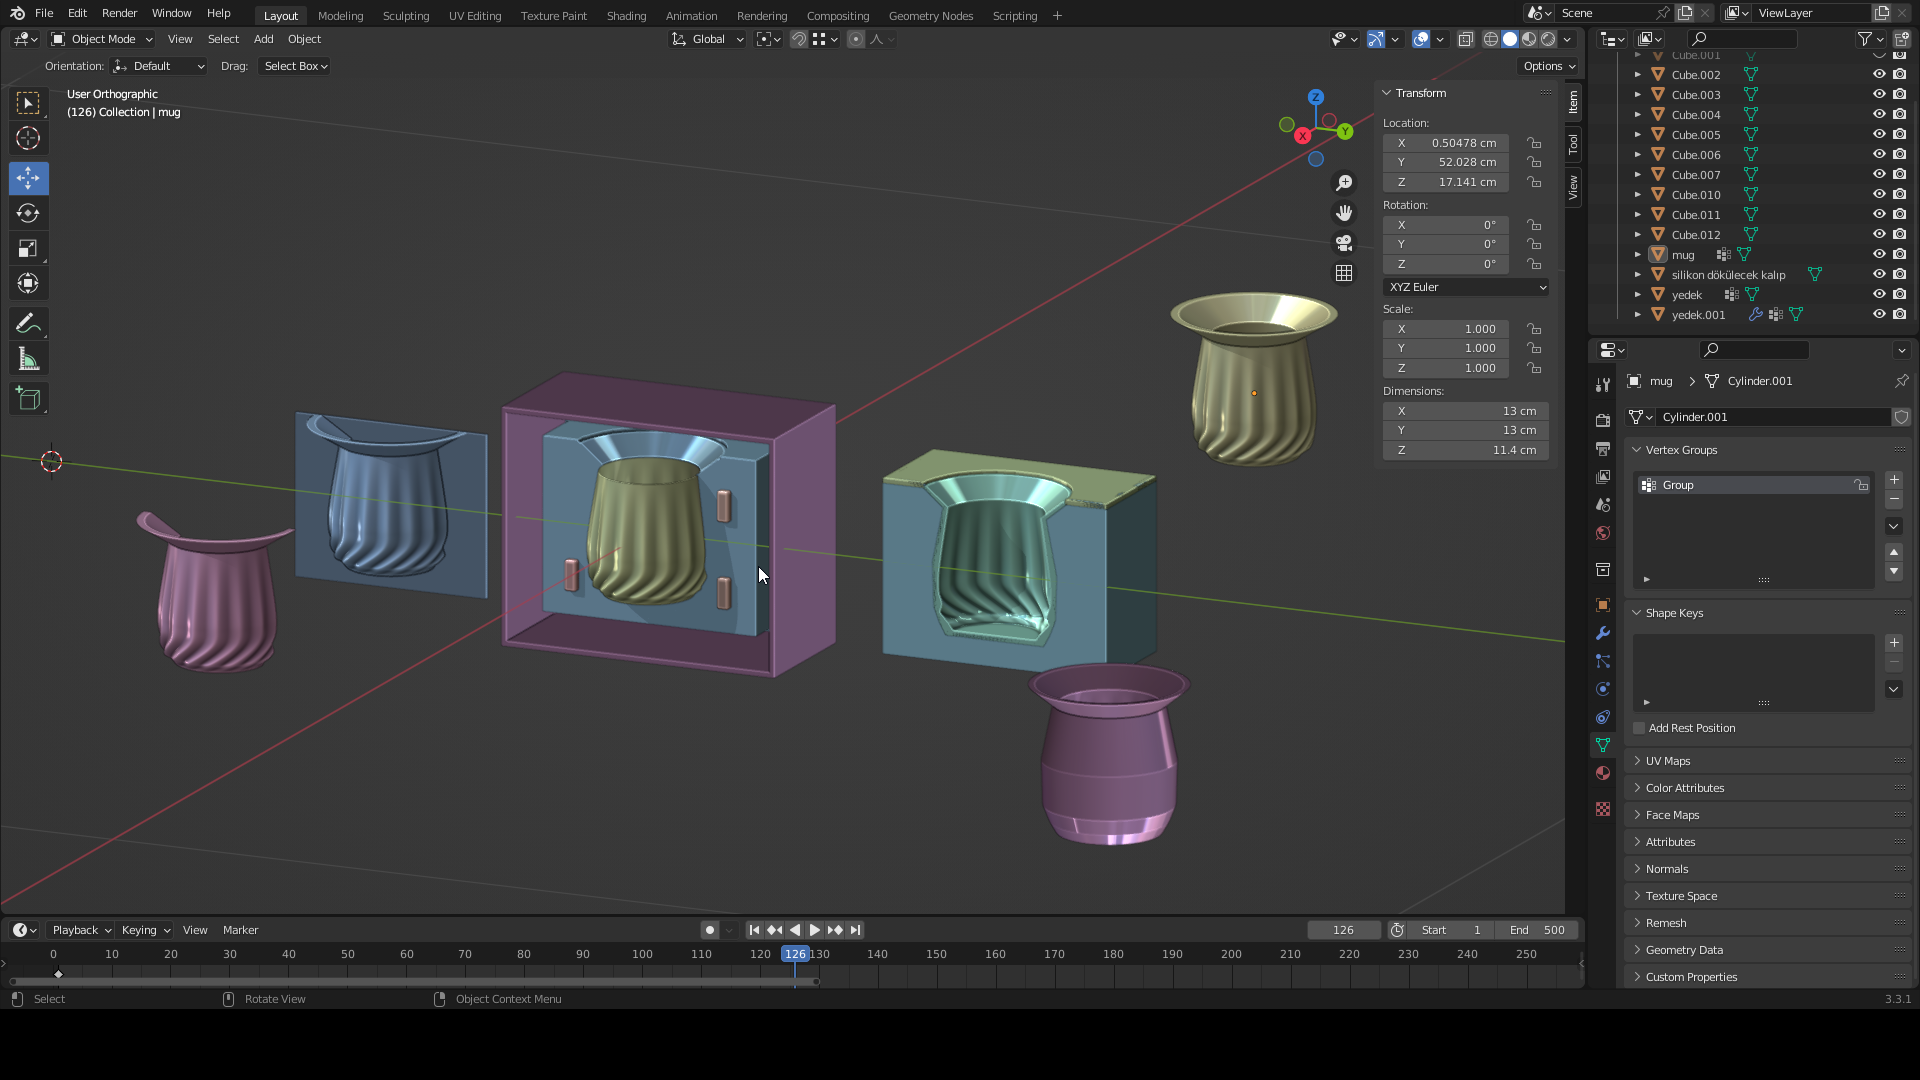This screenshot has height=1080, width=1920.
Task: Click the Options button in viewport header
Action: pos(1548,66)
